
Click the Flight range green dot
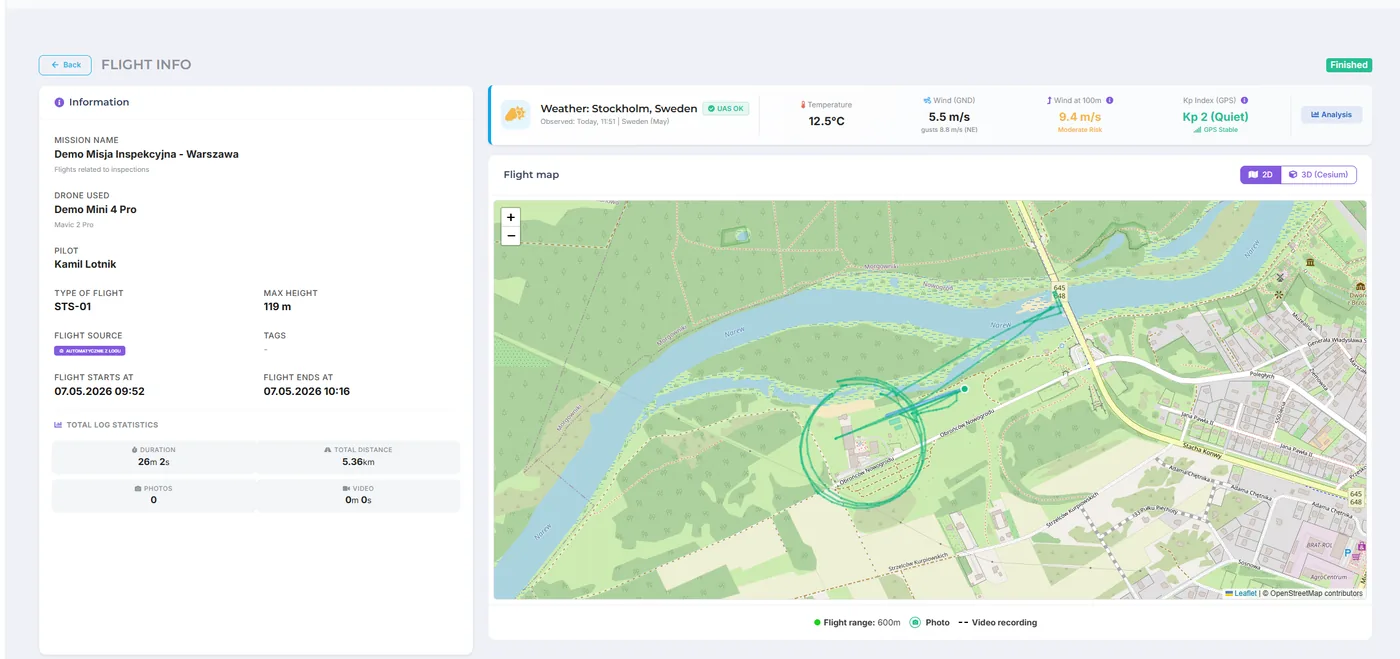click(x=817, y=622)
